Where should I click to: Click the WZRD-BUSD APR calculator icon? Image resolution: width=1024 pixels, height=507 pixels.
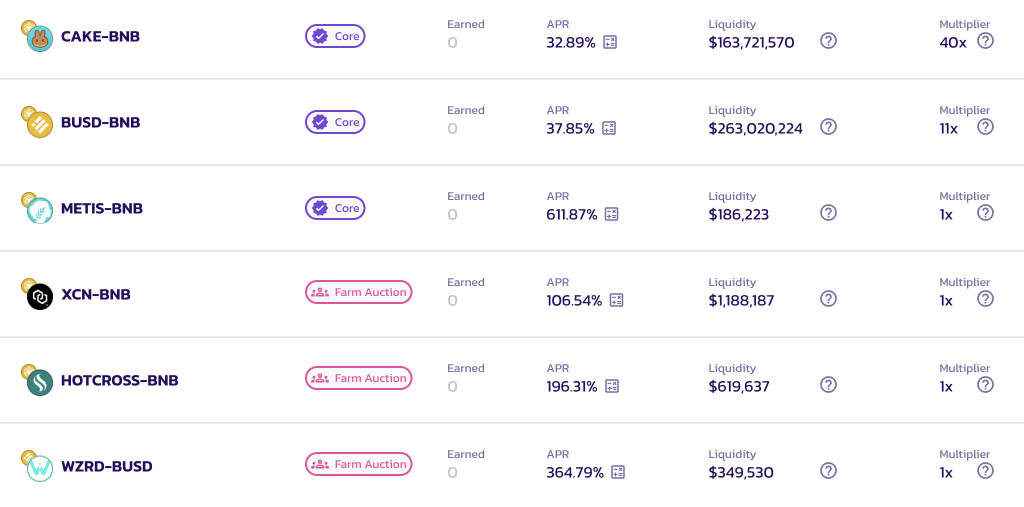point(618,472)
